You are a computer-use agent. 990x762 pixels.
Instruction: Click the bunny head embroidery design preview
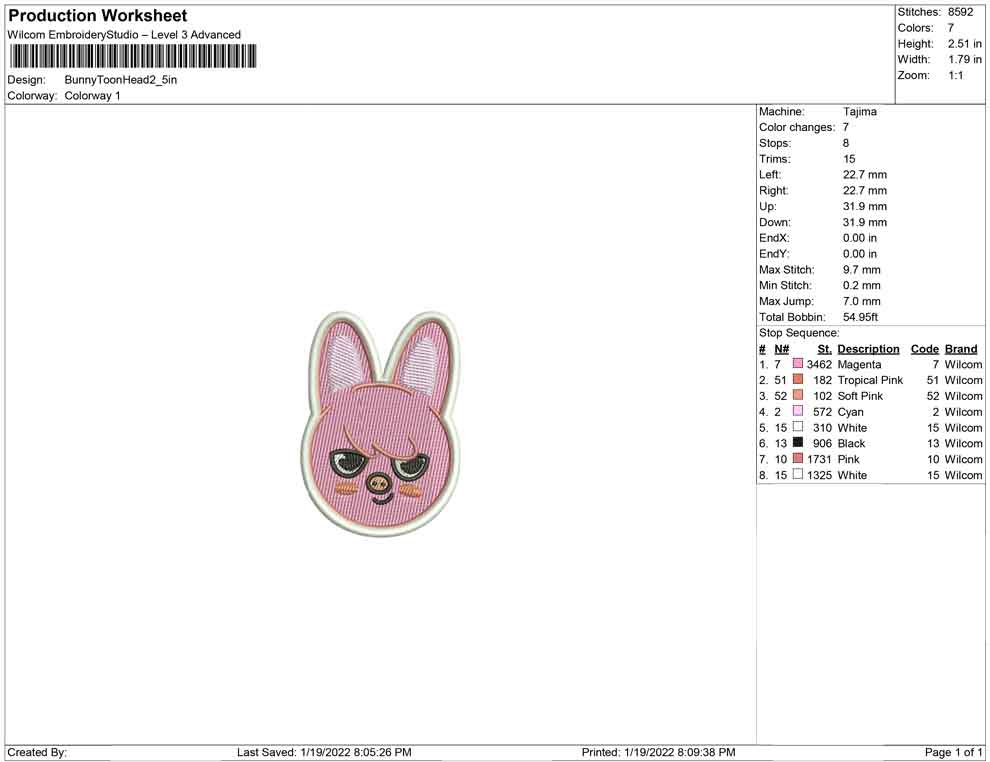(380, 424)
